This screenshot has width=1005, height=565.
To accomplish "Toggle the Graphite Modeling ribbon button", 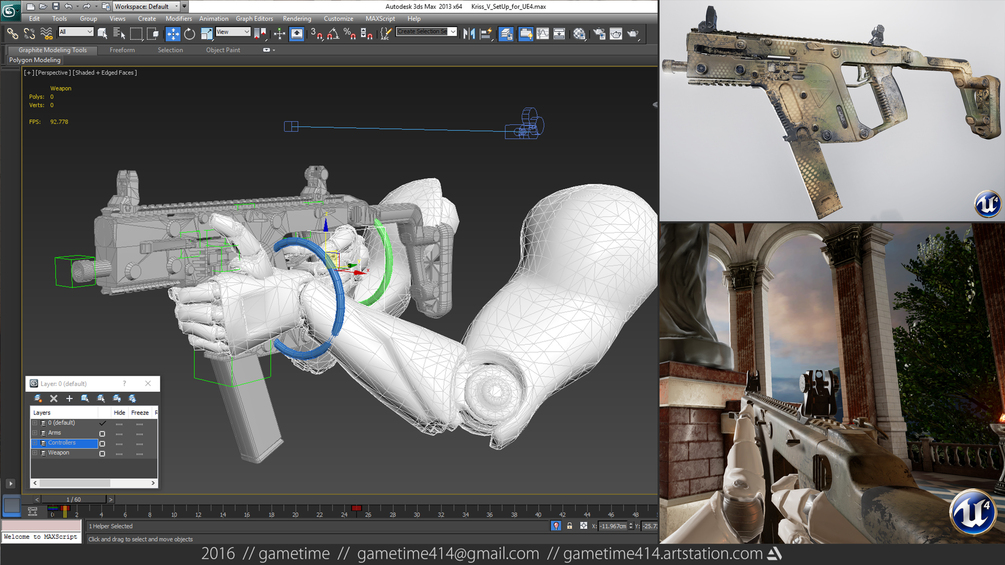I will (x=526, y=33).
